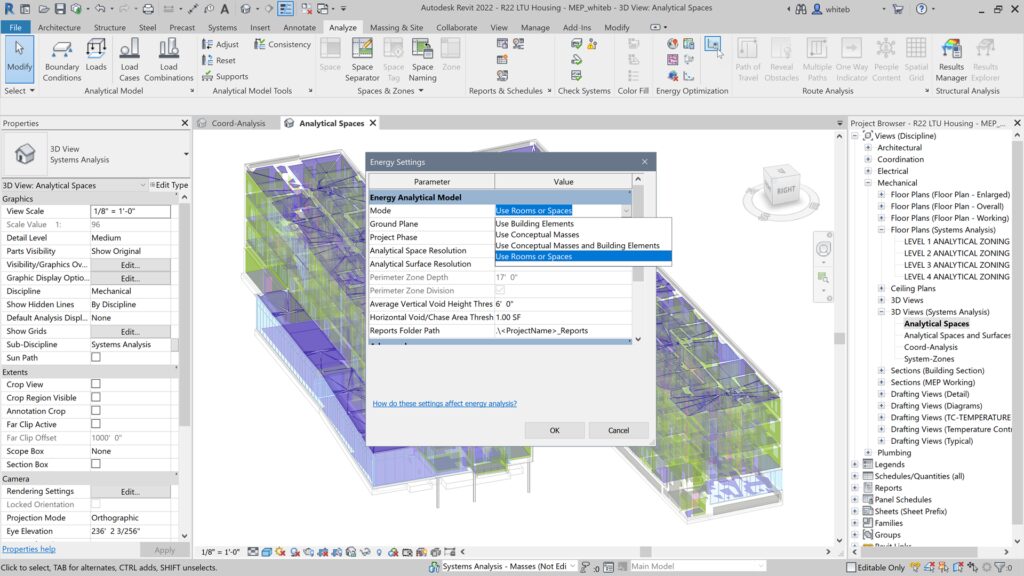Toggle Crop Region Visible checkbox

tap(96, 397)
